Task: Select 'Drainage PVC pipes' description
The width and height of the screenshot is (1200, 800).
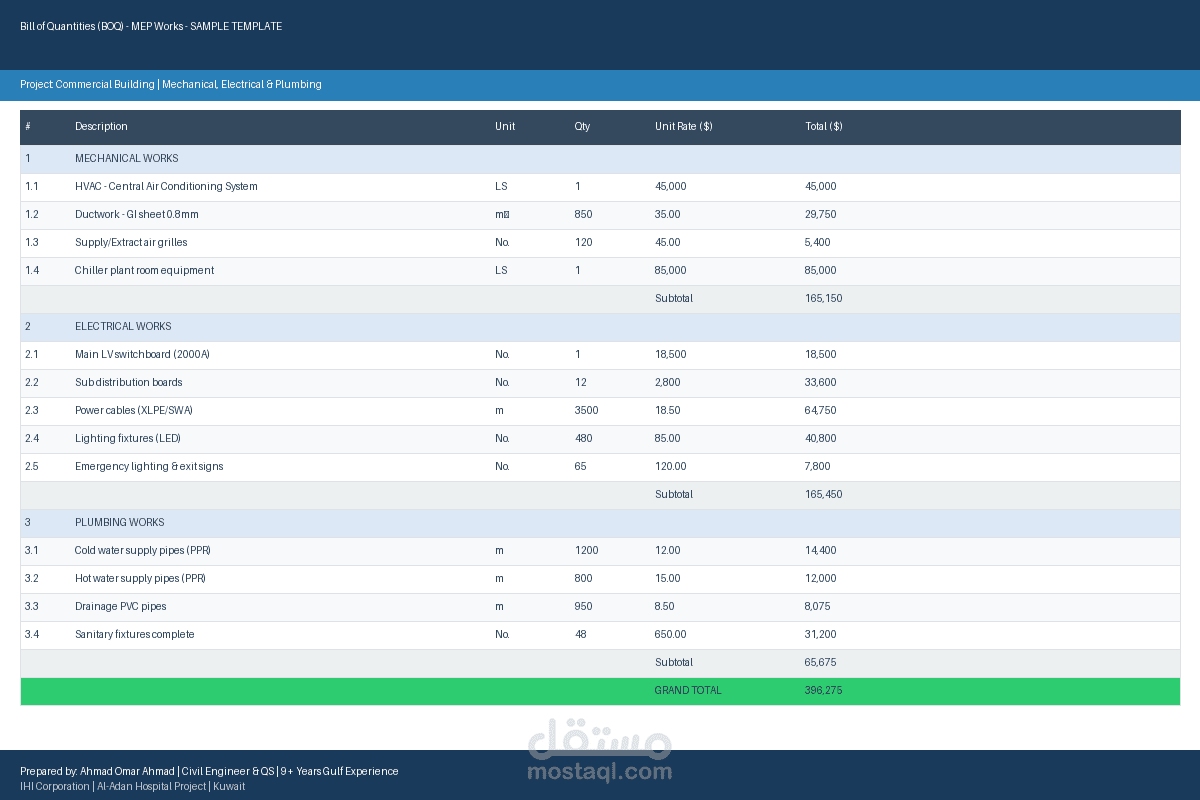Action: 121,607
